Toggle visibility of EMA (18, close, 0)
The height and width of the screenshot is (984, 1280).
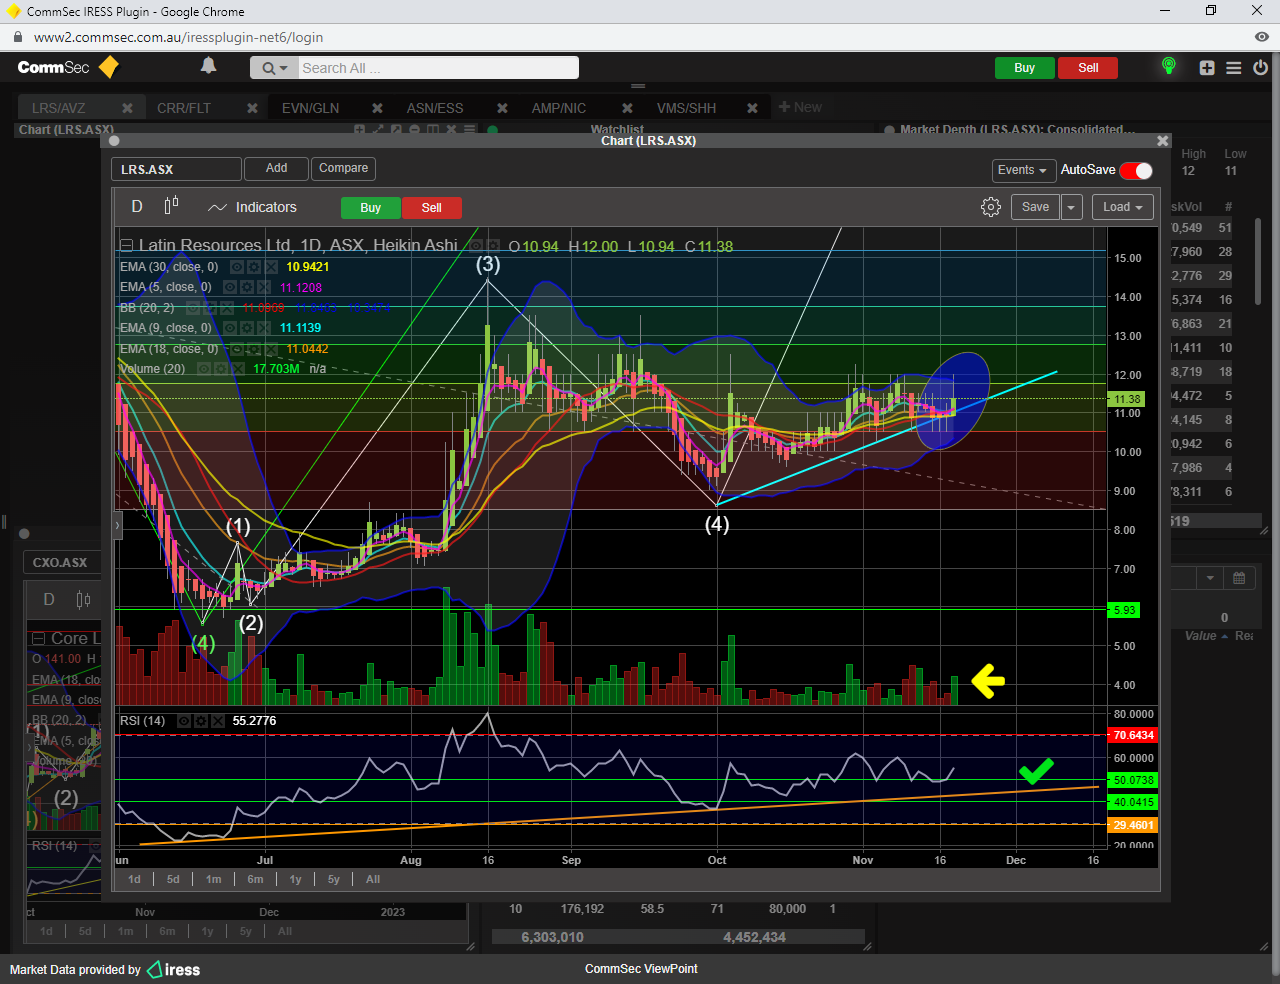[x=237, y=349]
